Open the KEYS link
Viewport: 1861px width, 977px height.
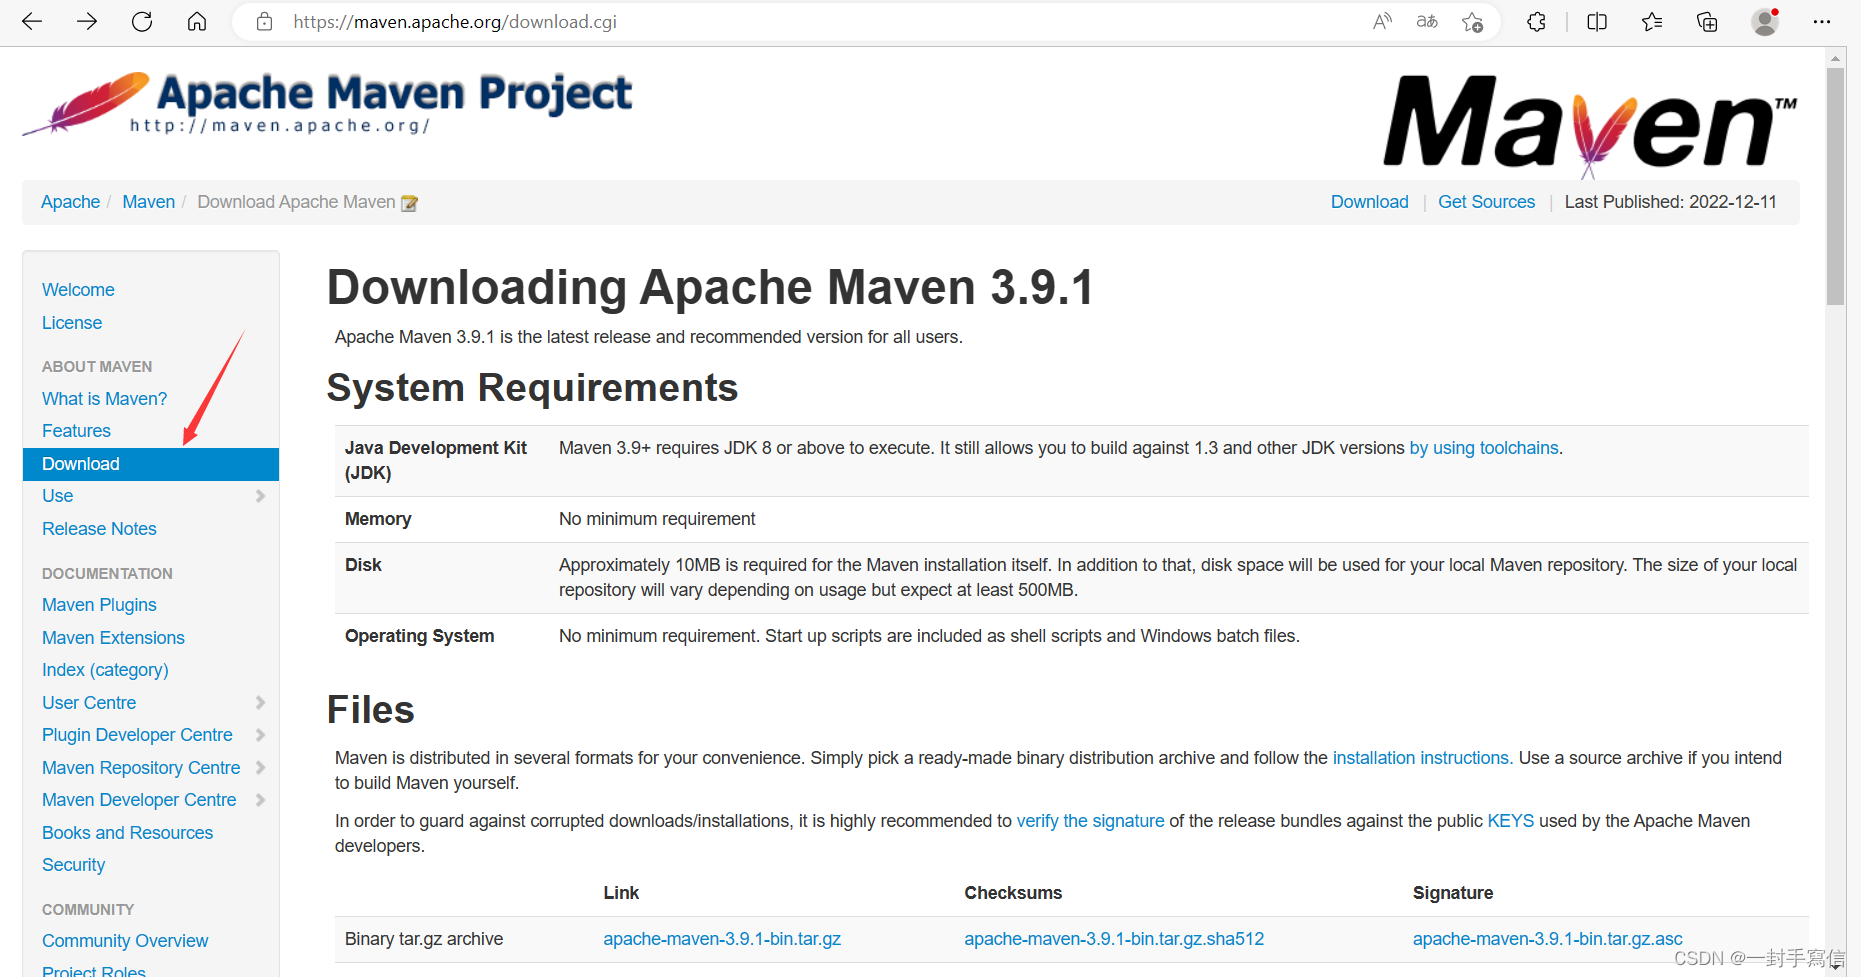1510,821
